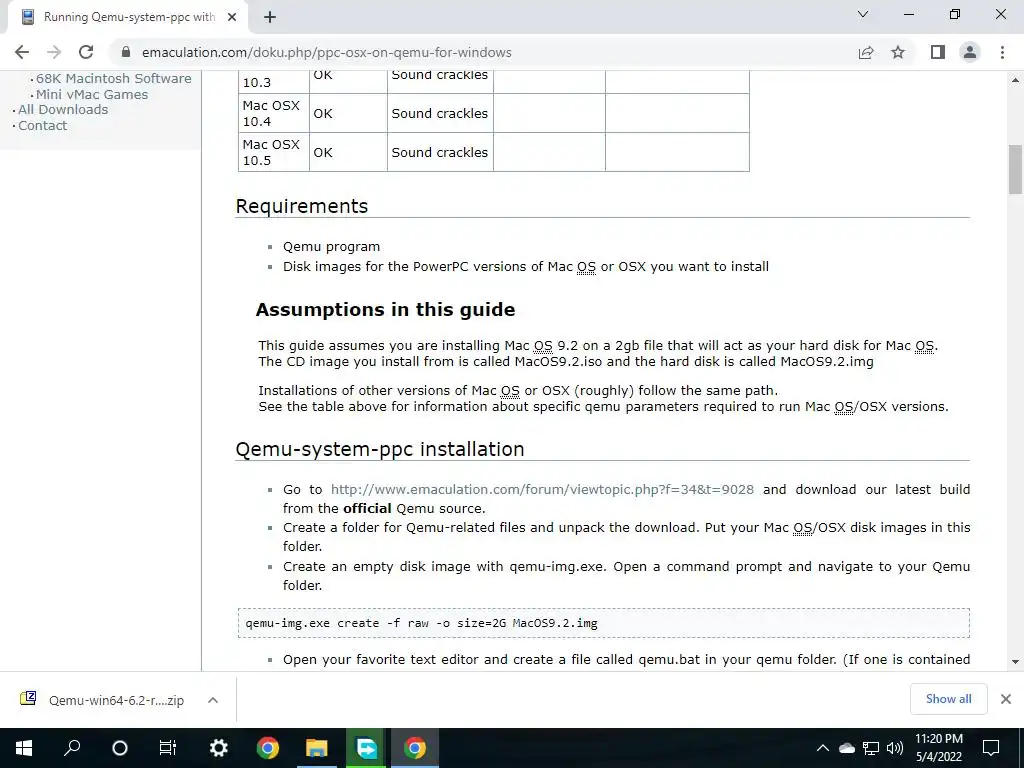
Task: Open Settings gear on the taskbar
Action: [219, 748]
